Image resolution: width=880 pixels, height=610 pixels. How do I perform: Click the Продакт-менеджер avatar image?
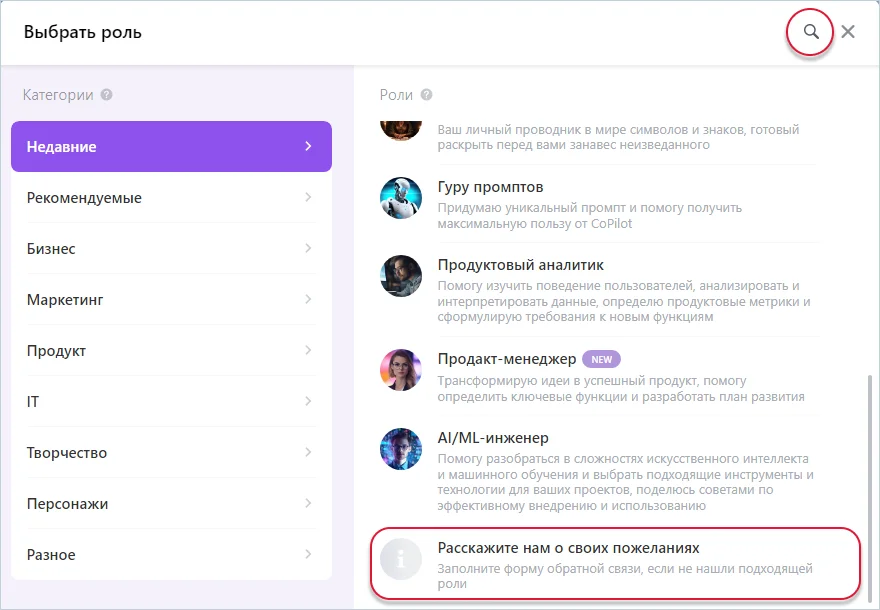point(401,370)
